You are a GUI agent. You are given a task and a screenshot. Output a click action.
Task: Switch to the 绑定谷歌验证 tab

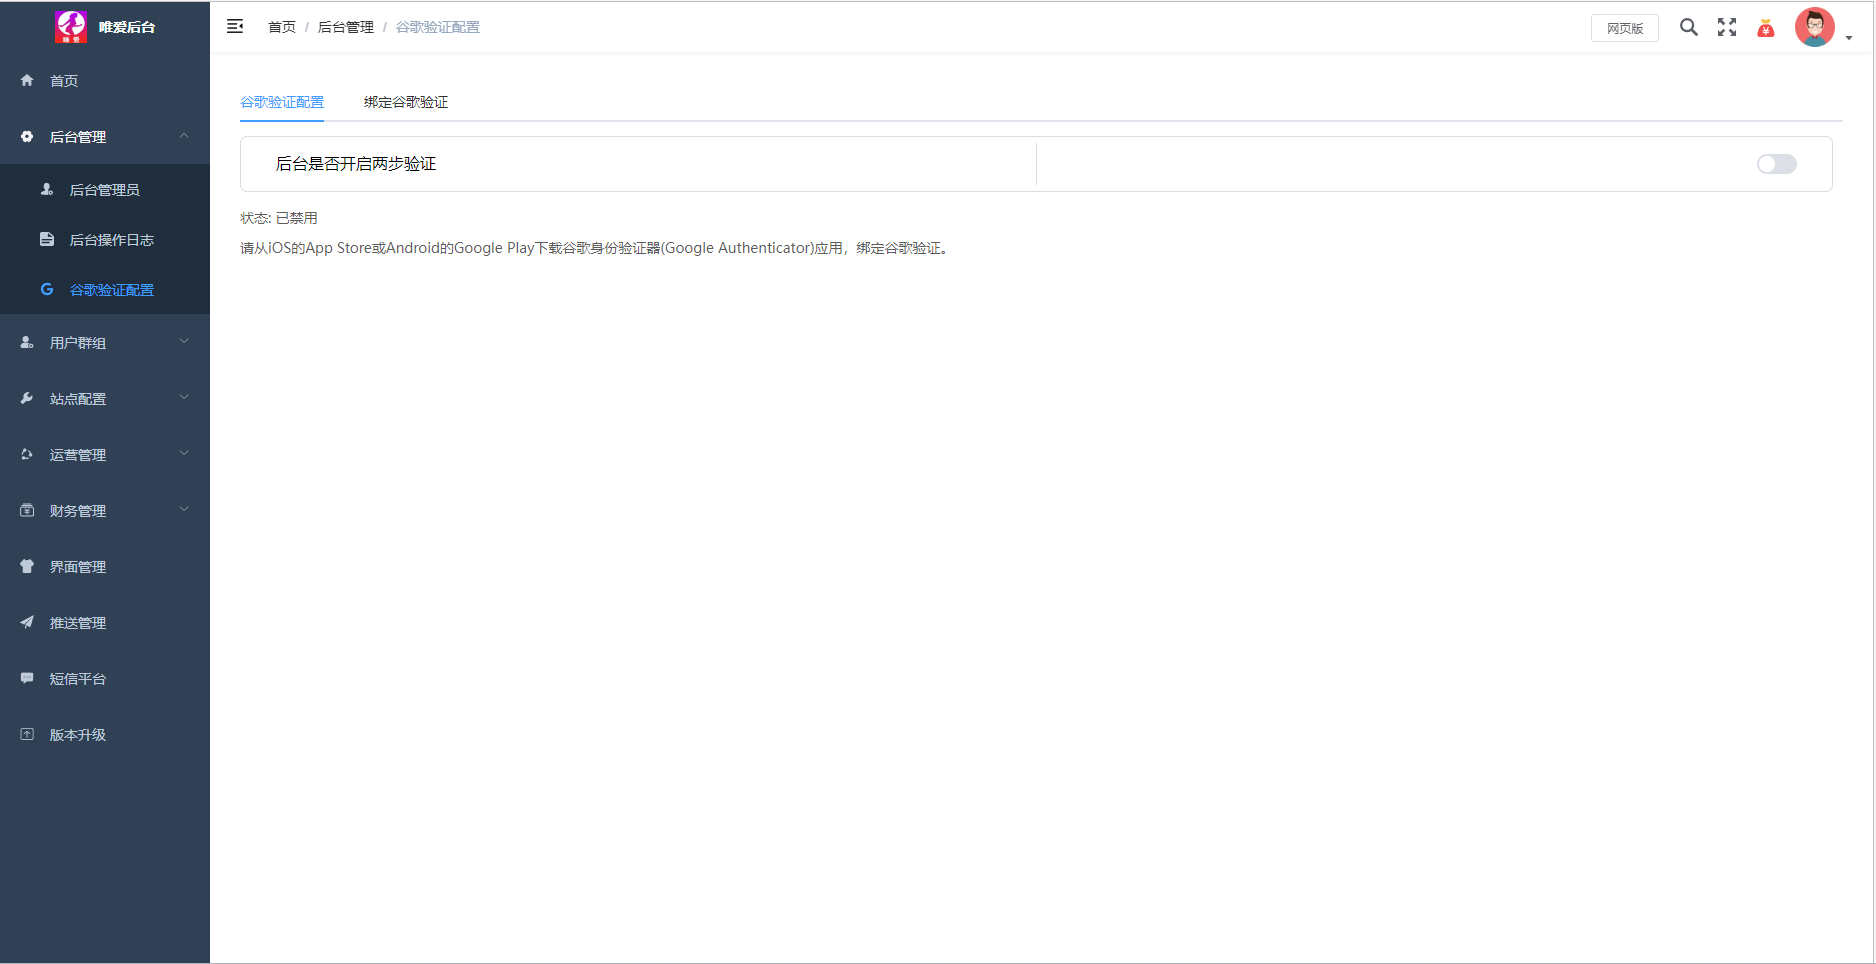click(x=406, y=102)
